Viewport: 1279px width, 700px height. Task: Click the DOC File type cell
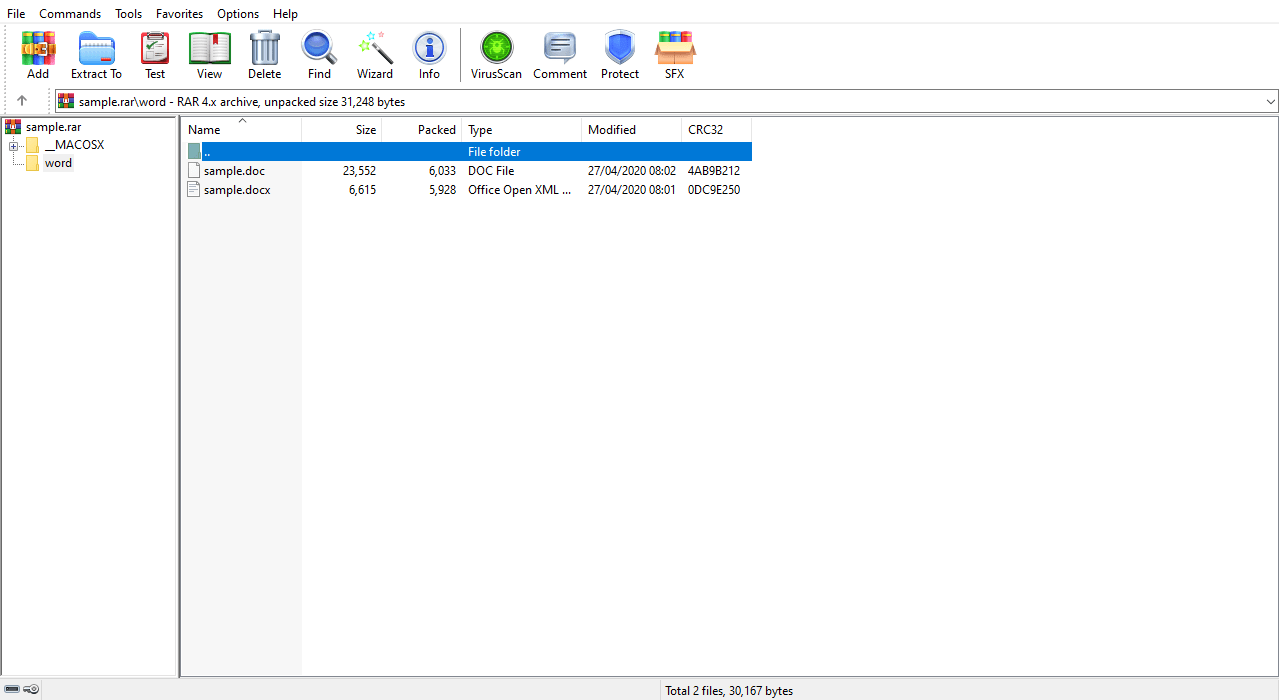click(x=491, y=171)
